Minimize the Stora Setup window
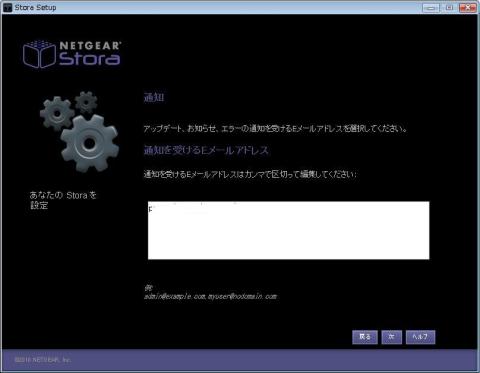 [431, 7]
